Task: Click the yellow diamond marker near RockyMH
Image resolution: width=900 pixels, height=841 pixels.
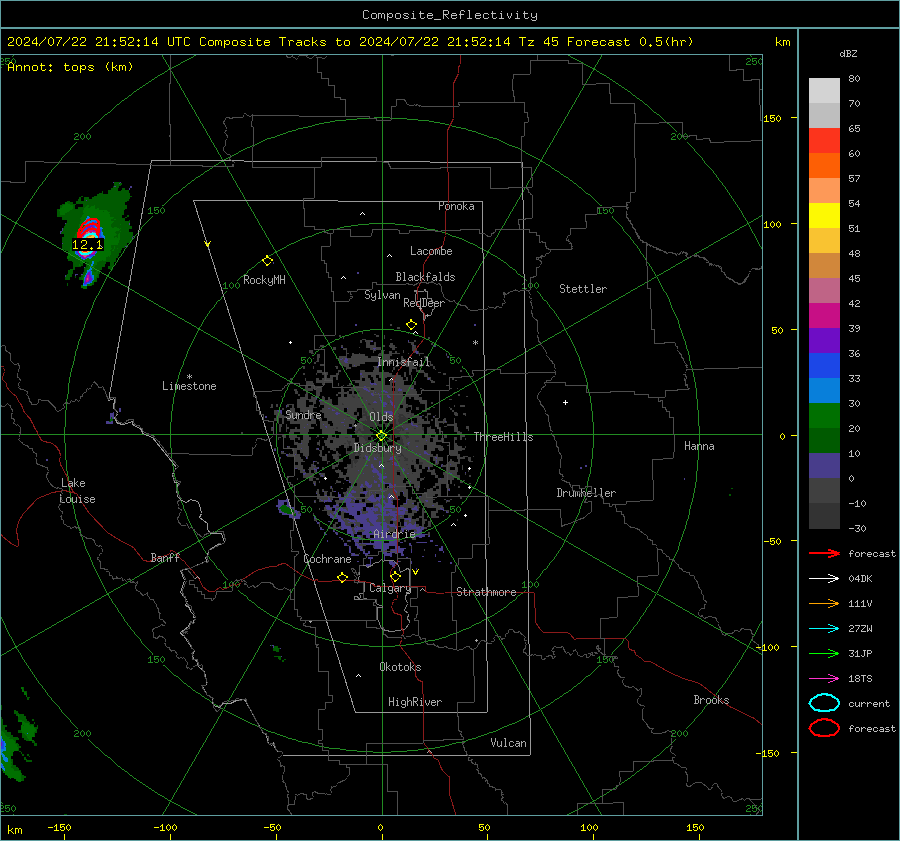Action: click(267, 261)
